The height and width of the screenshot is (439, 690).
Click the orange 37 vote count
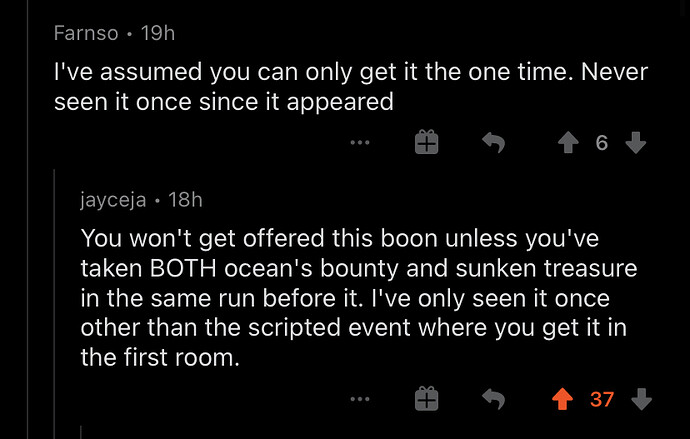(x=602, y=400)
